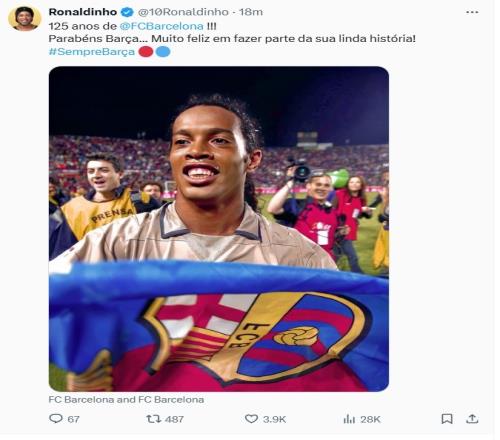View analytics via the bar chart icon

pyautogui.click(x=349, y=419)
